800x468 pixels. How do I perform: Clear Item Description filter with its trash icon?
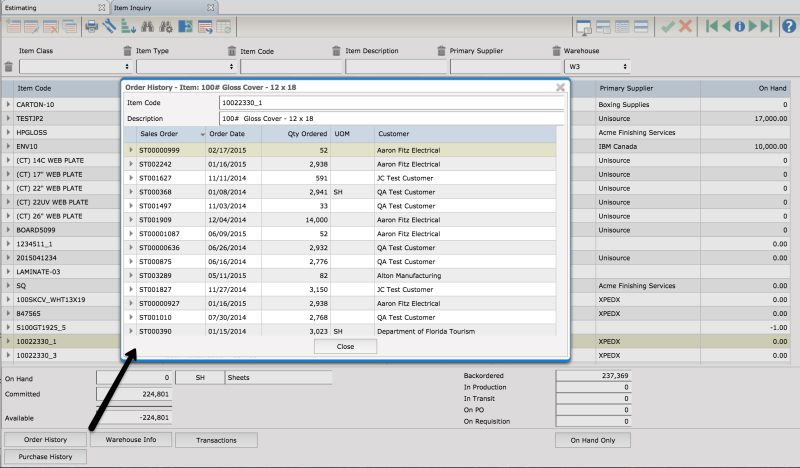(x=336, y=51)
